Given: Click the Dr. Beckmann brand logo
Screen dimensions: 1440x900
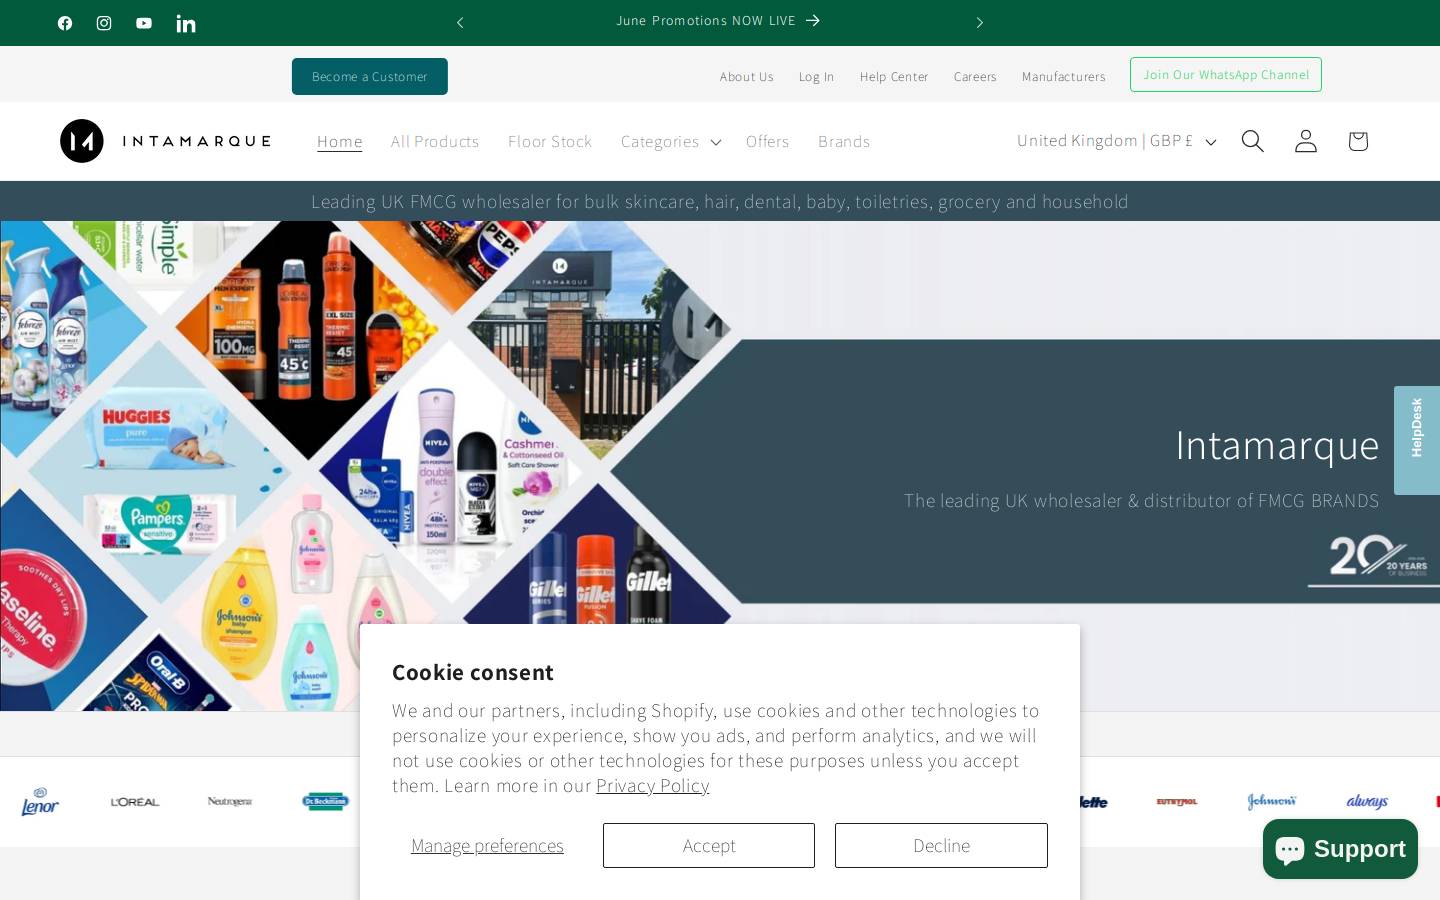Looking at the screenshot, I should [325, 801].
